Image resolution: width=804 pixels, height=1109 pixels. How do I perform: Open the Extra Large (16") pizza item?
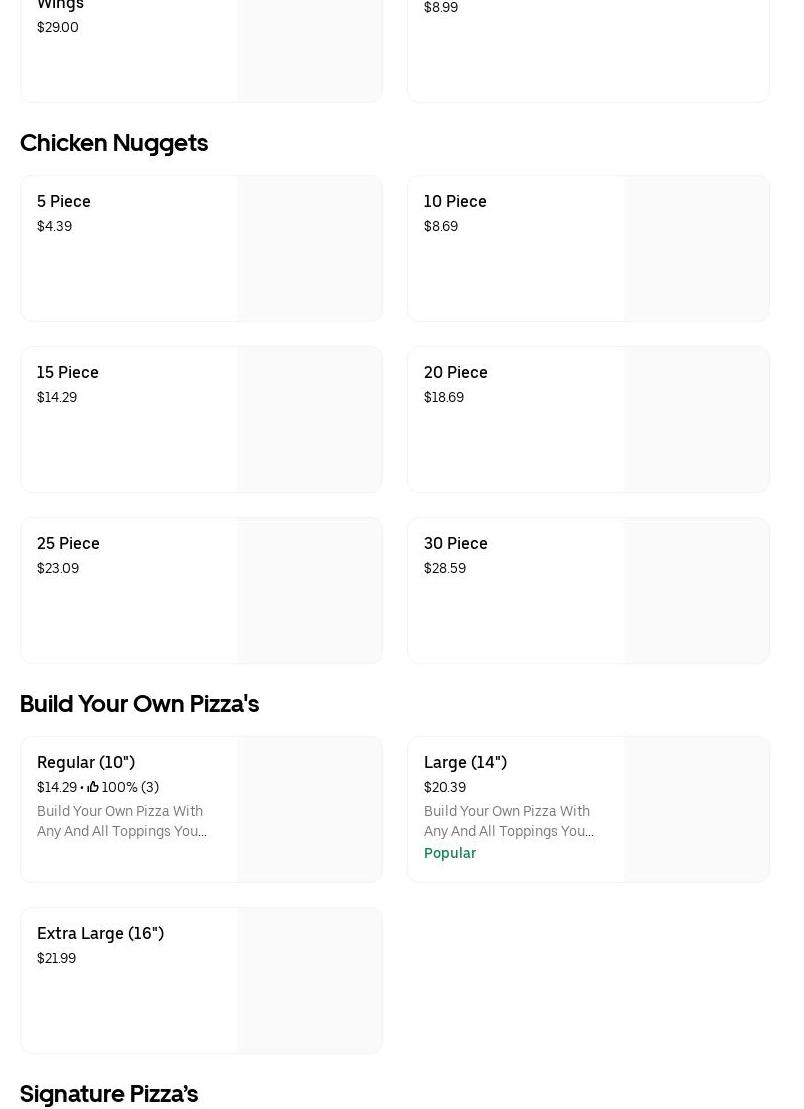point(100,933)
